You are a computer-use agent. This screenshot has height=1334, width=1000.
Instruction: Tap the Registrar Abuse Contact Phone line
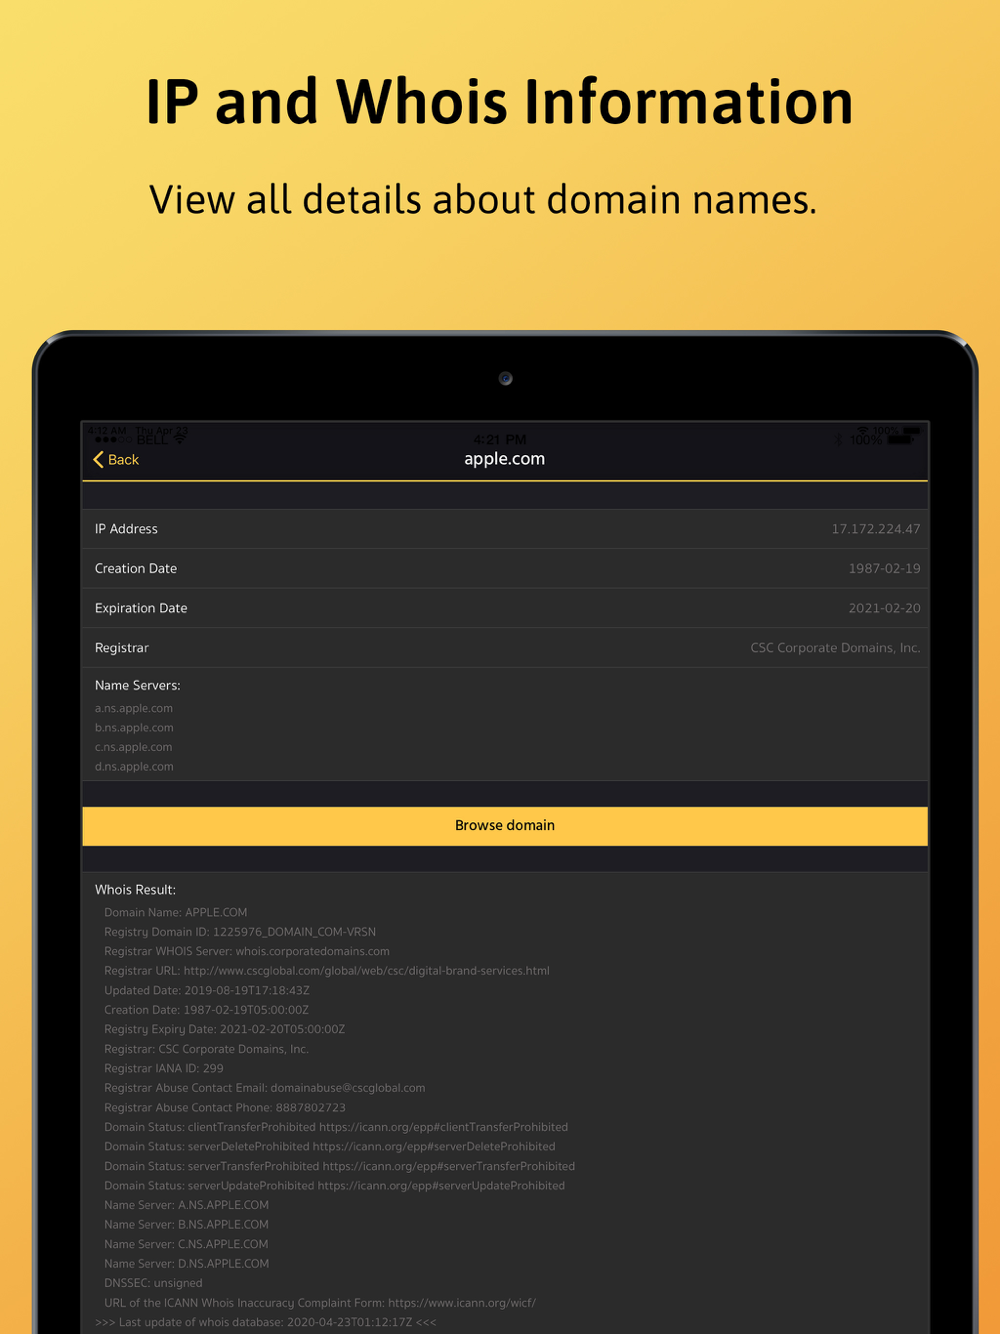225,1107
